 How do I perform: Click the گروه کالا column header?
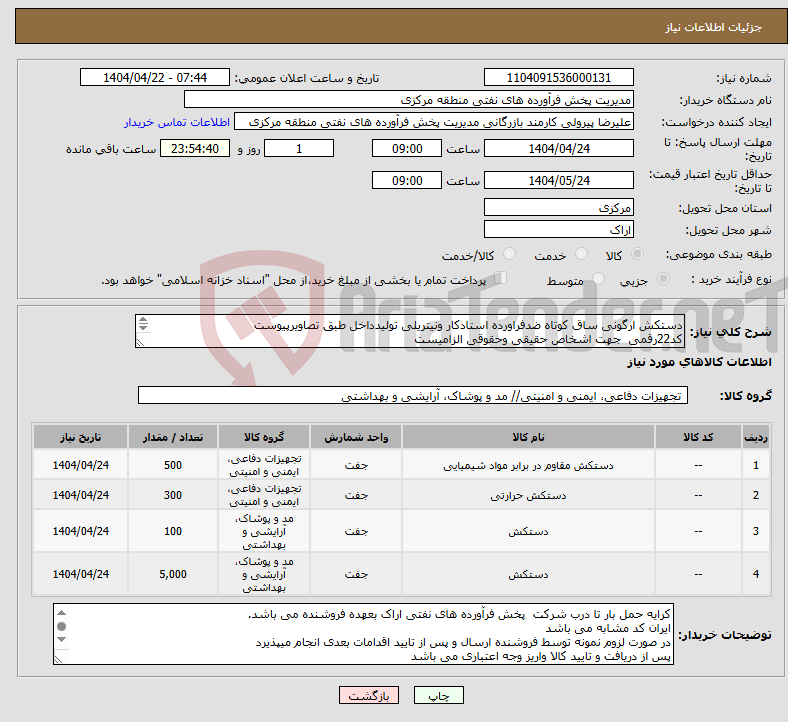(264, 437)
